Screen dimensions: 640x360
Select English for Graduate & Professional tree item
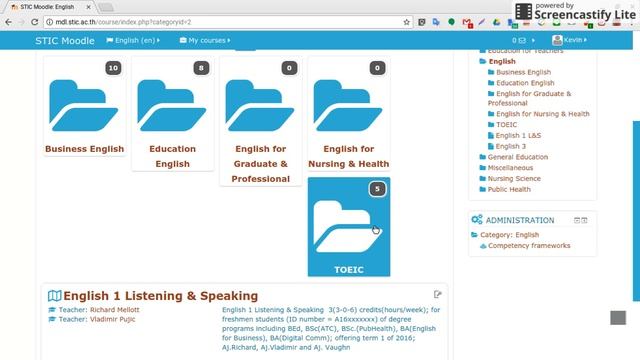[x=529, y=98]
